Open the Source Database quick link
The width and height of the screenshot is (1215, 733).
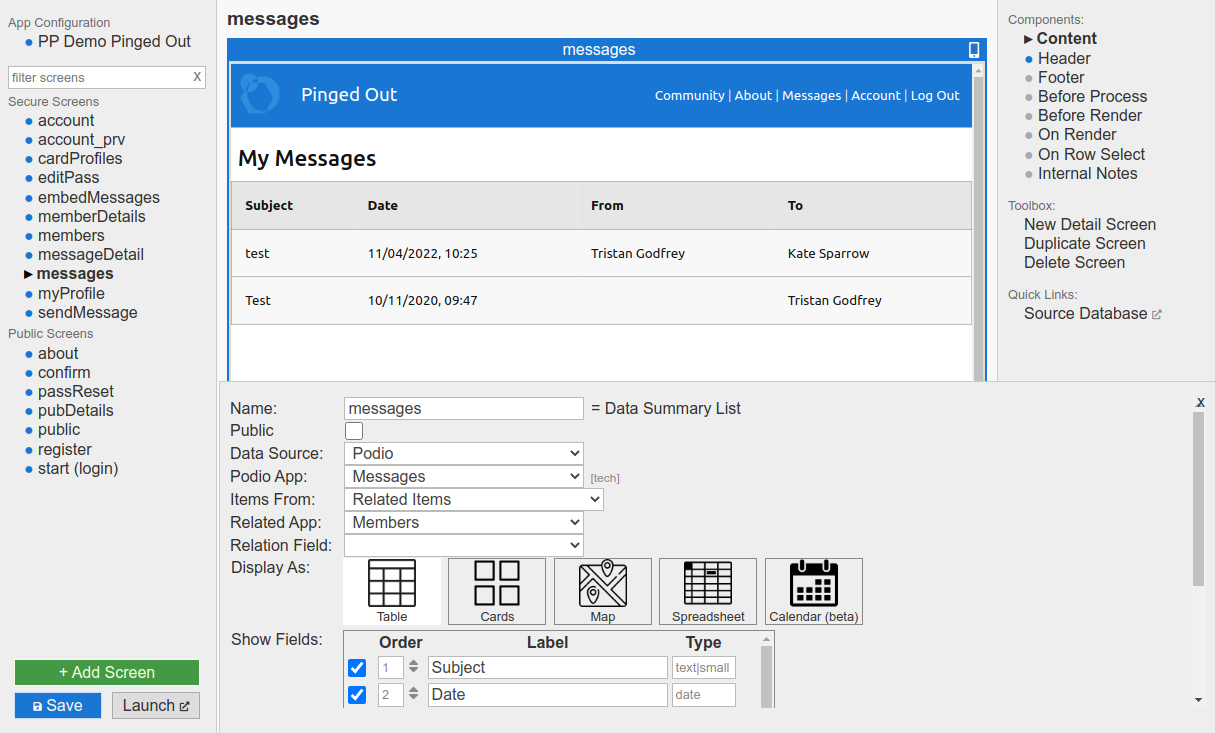coord(1086,314)
